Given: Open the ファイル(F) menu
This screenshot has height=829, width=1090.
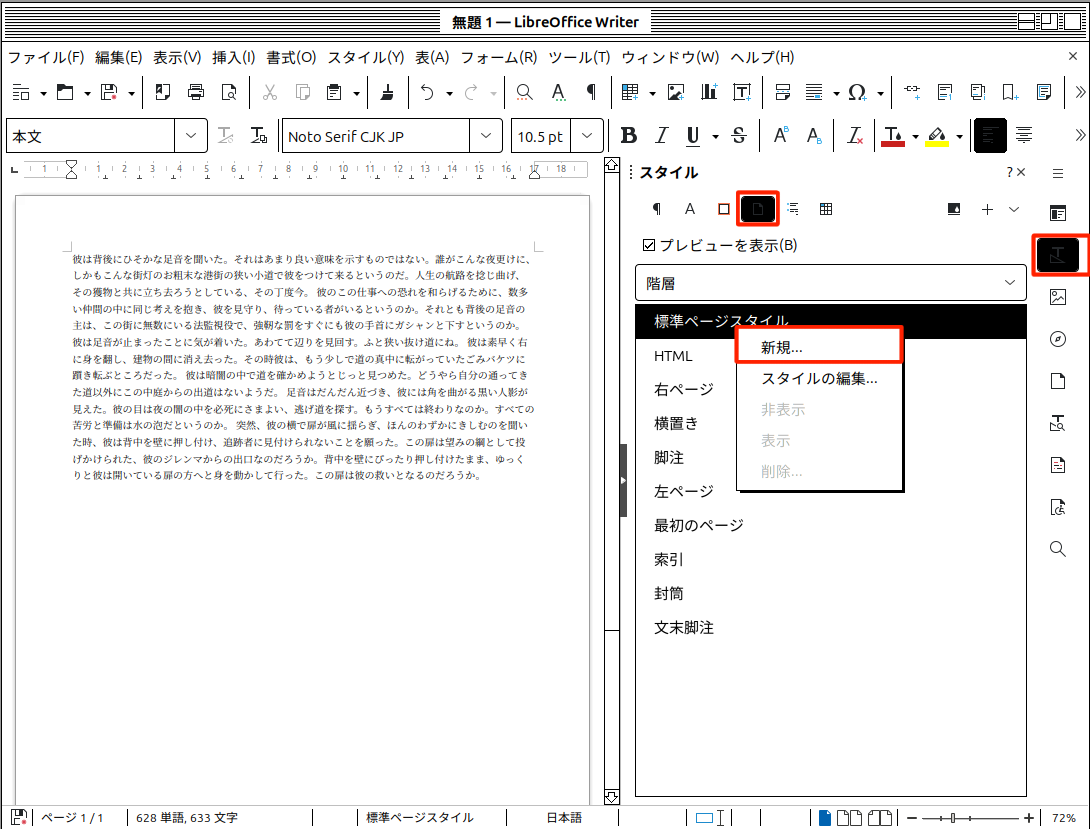Looking at the screenshot, I should click(x=46, y=57).
